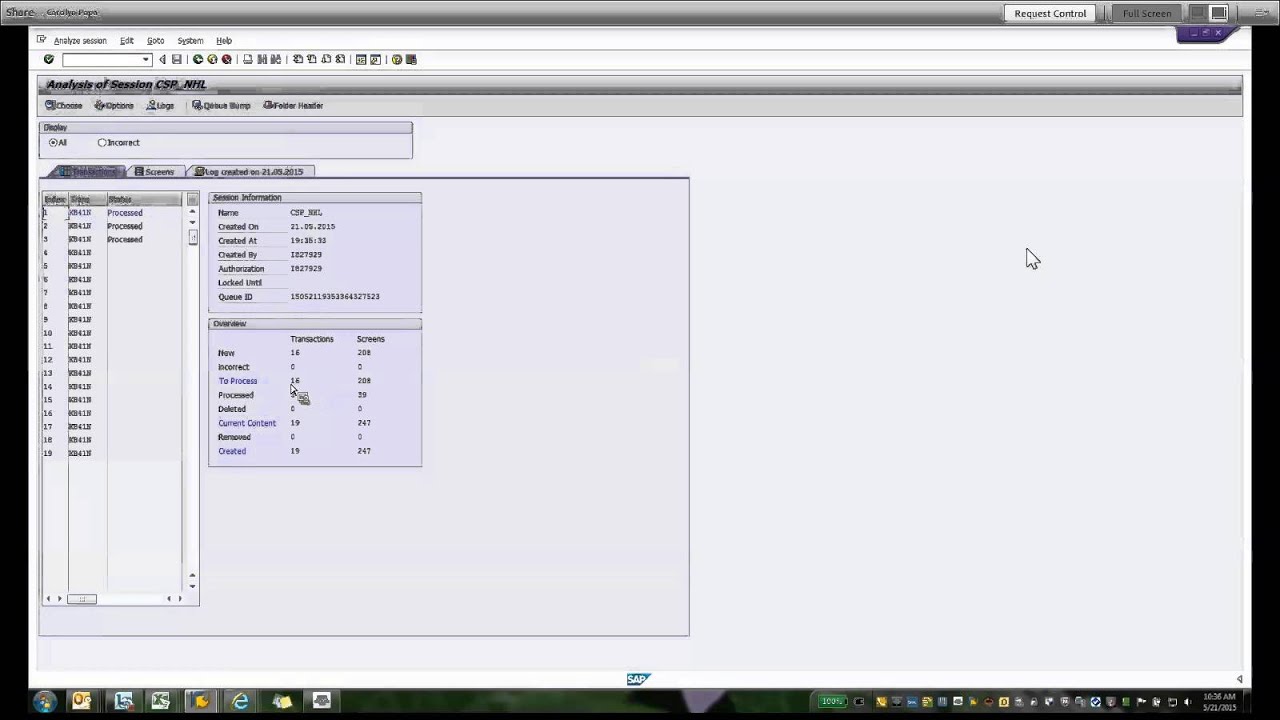Click the Generate Shortcut icon
This screenshot has height=720, width=1280.
pos(376,60)
